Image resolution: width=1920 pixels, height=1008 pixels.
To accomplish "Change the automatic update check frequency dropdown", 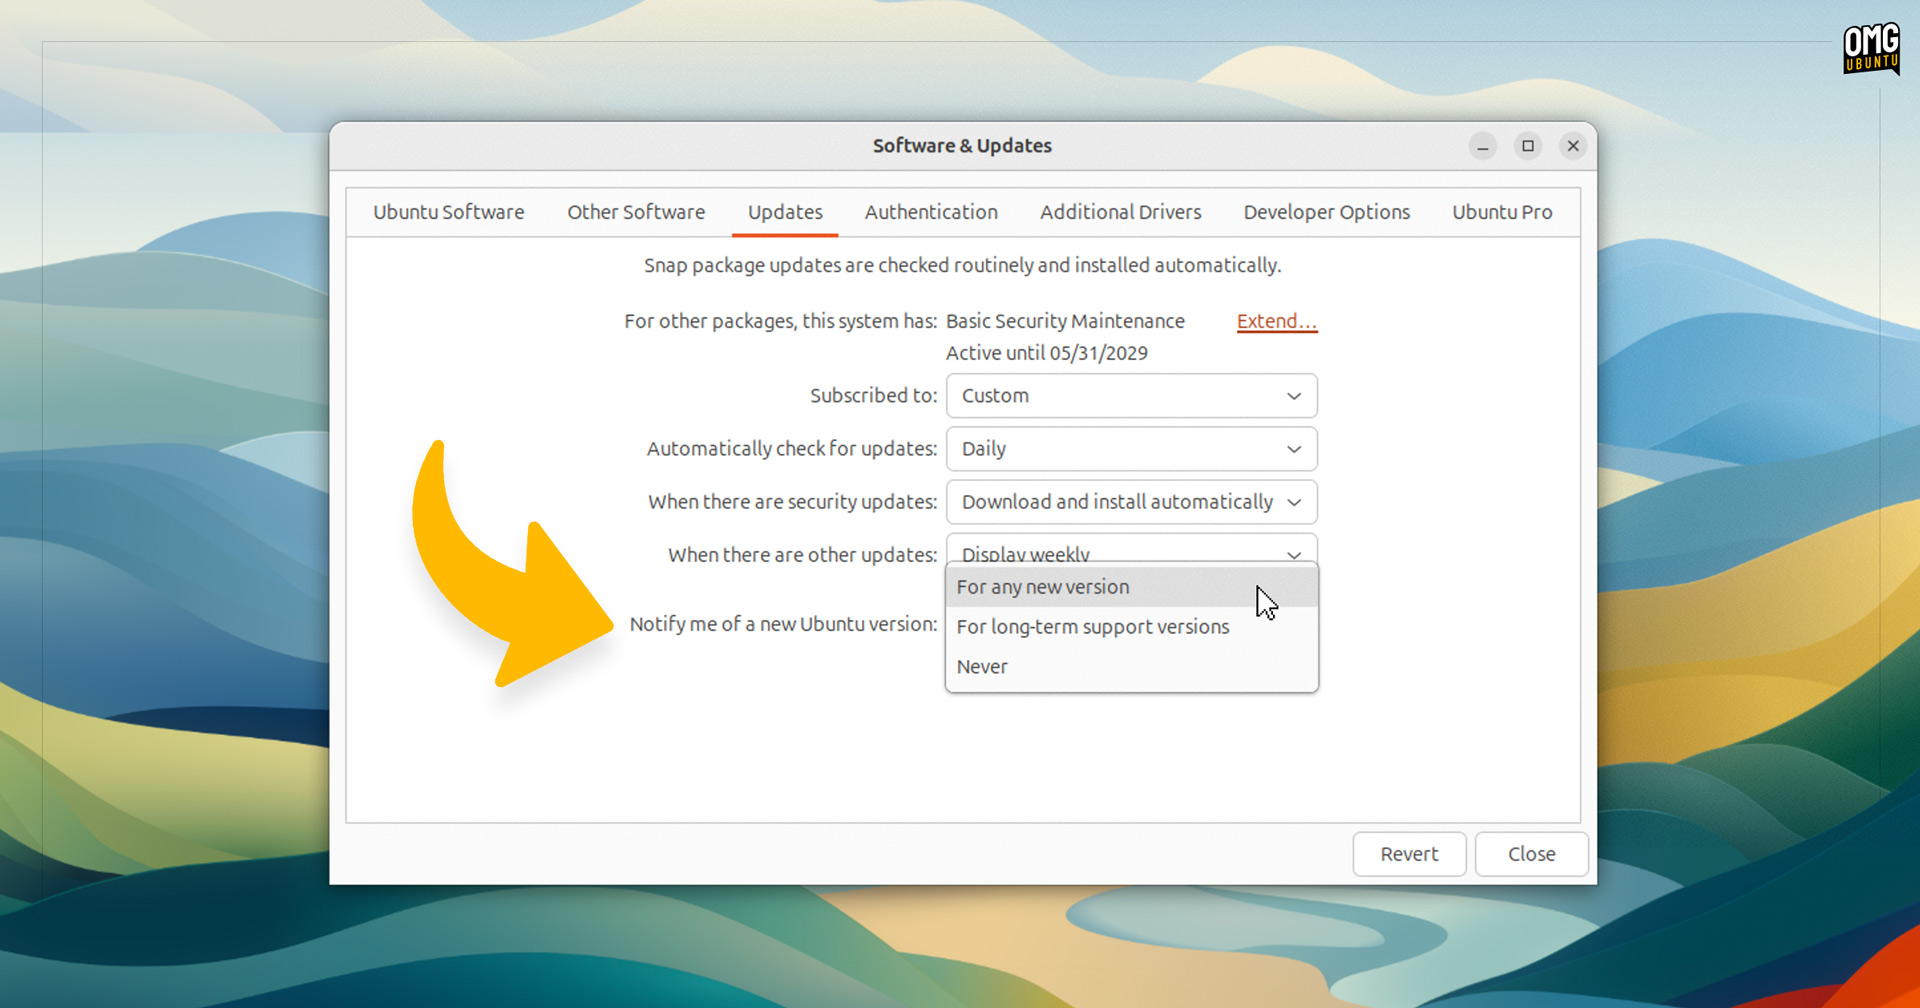I will (x=1131, y=449).
